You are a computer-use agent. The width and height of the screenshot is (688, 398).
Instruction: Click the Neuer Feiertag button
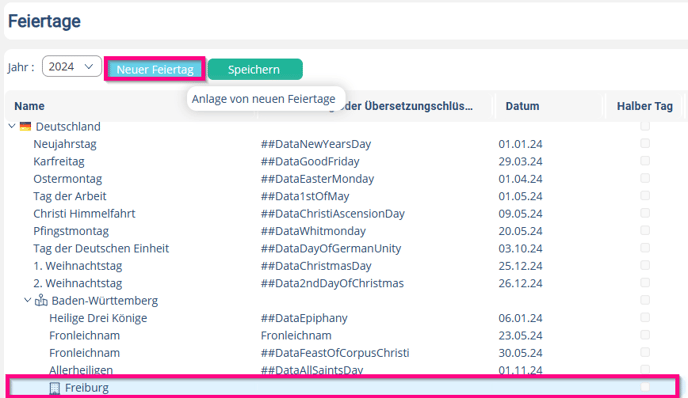tap(155, 69)
